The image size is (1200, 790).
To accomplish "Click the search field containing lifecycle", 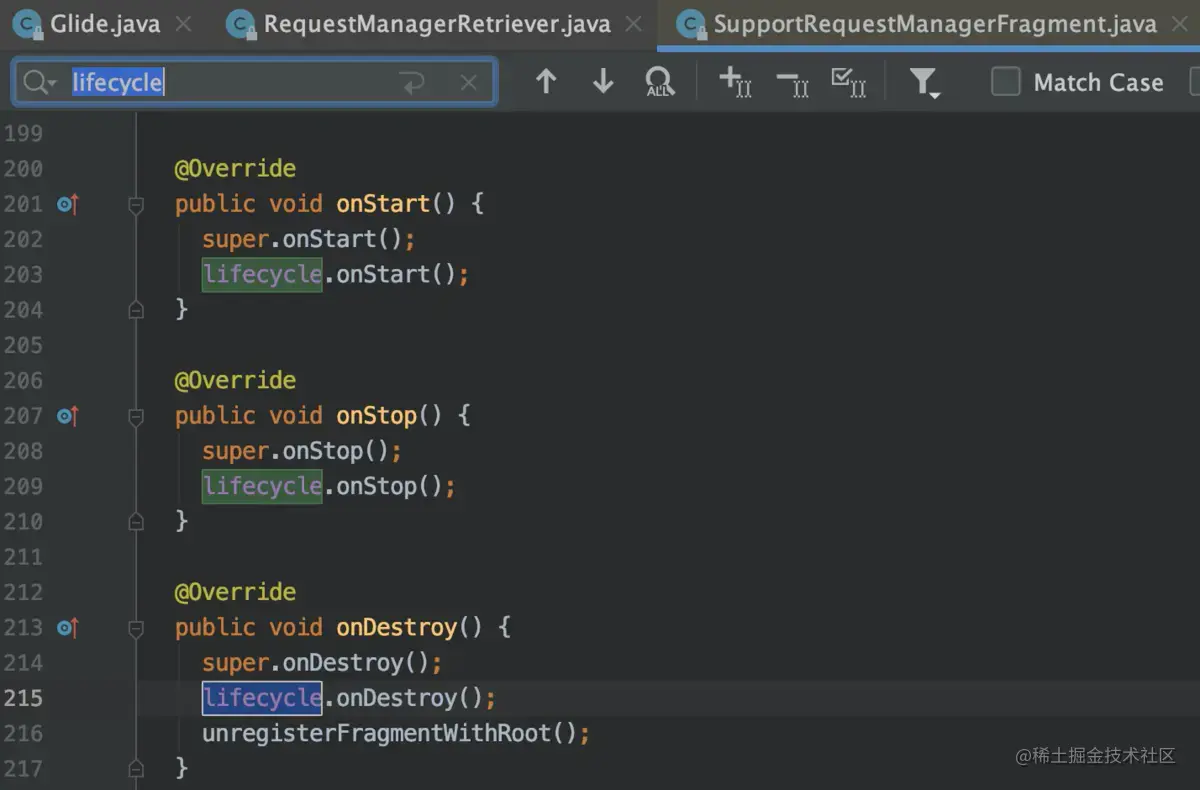I will [254, 82].
